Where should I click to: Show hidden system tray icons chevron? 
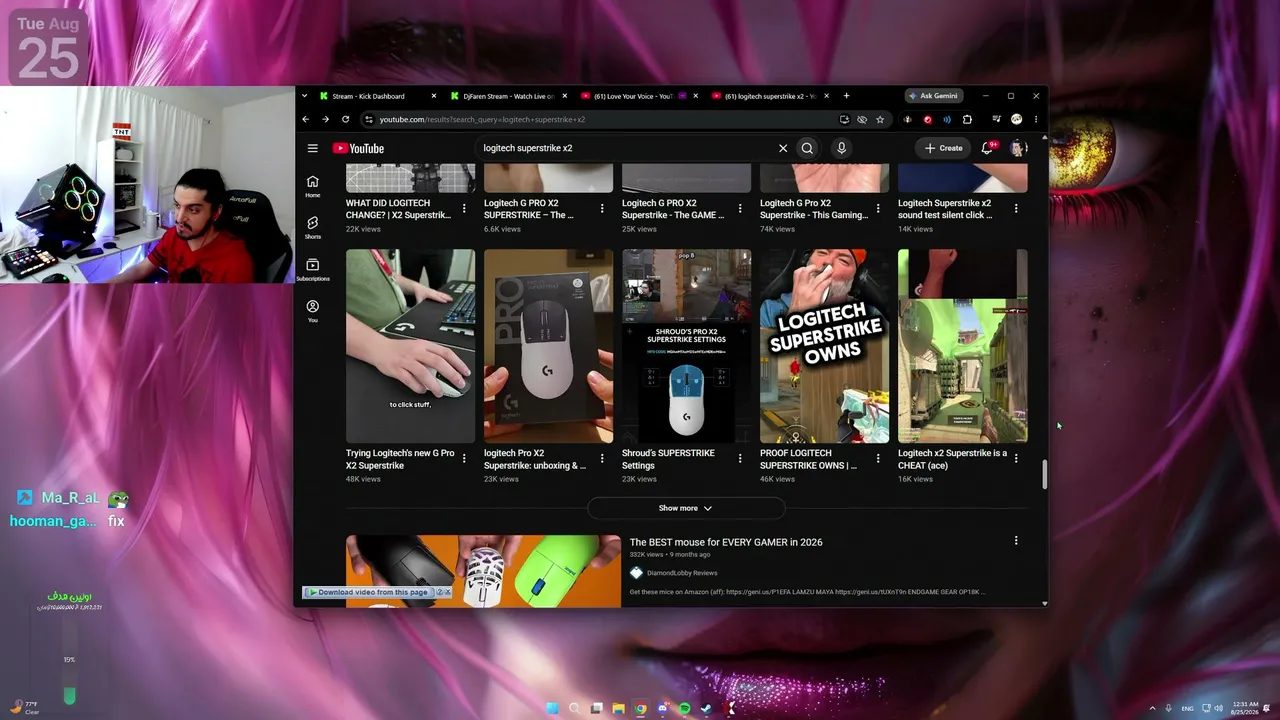[x=1152, y=709]
